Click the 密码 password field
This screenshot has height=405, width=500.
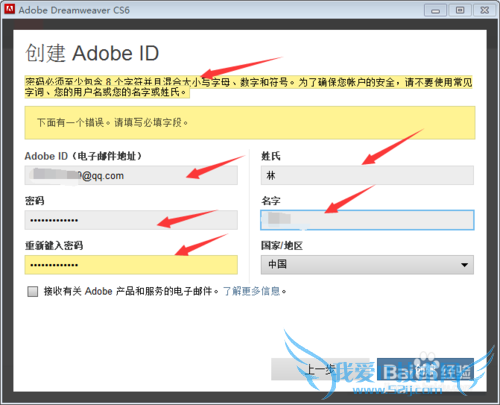click(x=131, y=220)
